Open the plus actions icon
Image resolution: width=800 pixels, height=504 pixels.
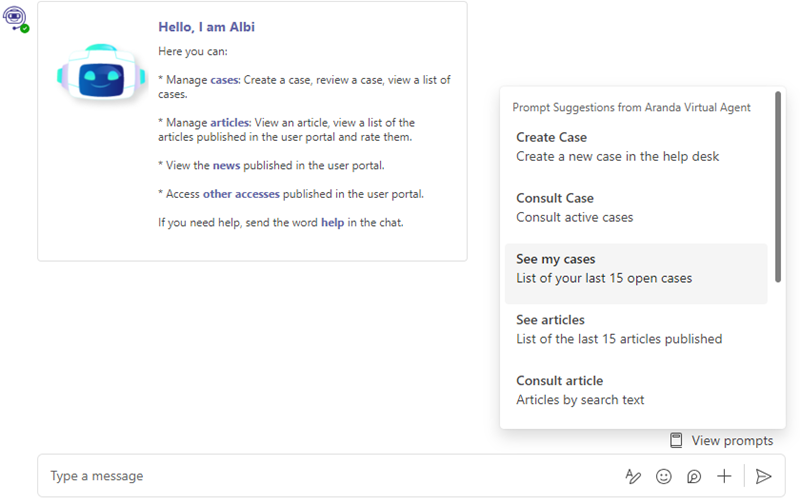click(724, 476)
